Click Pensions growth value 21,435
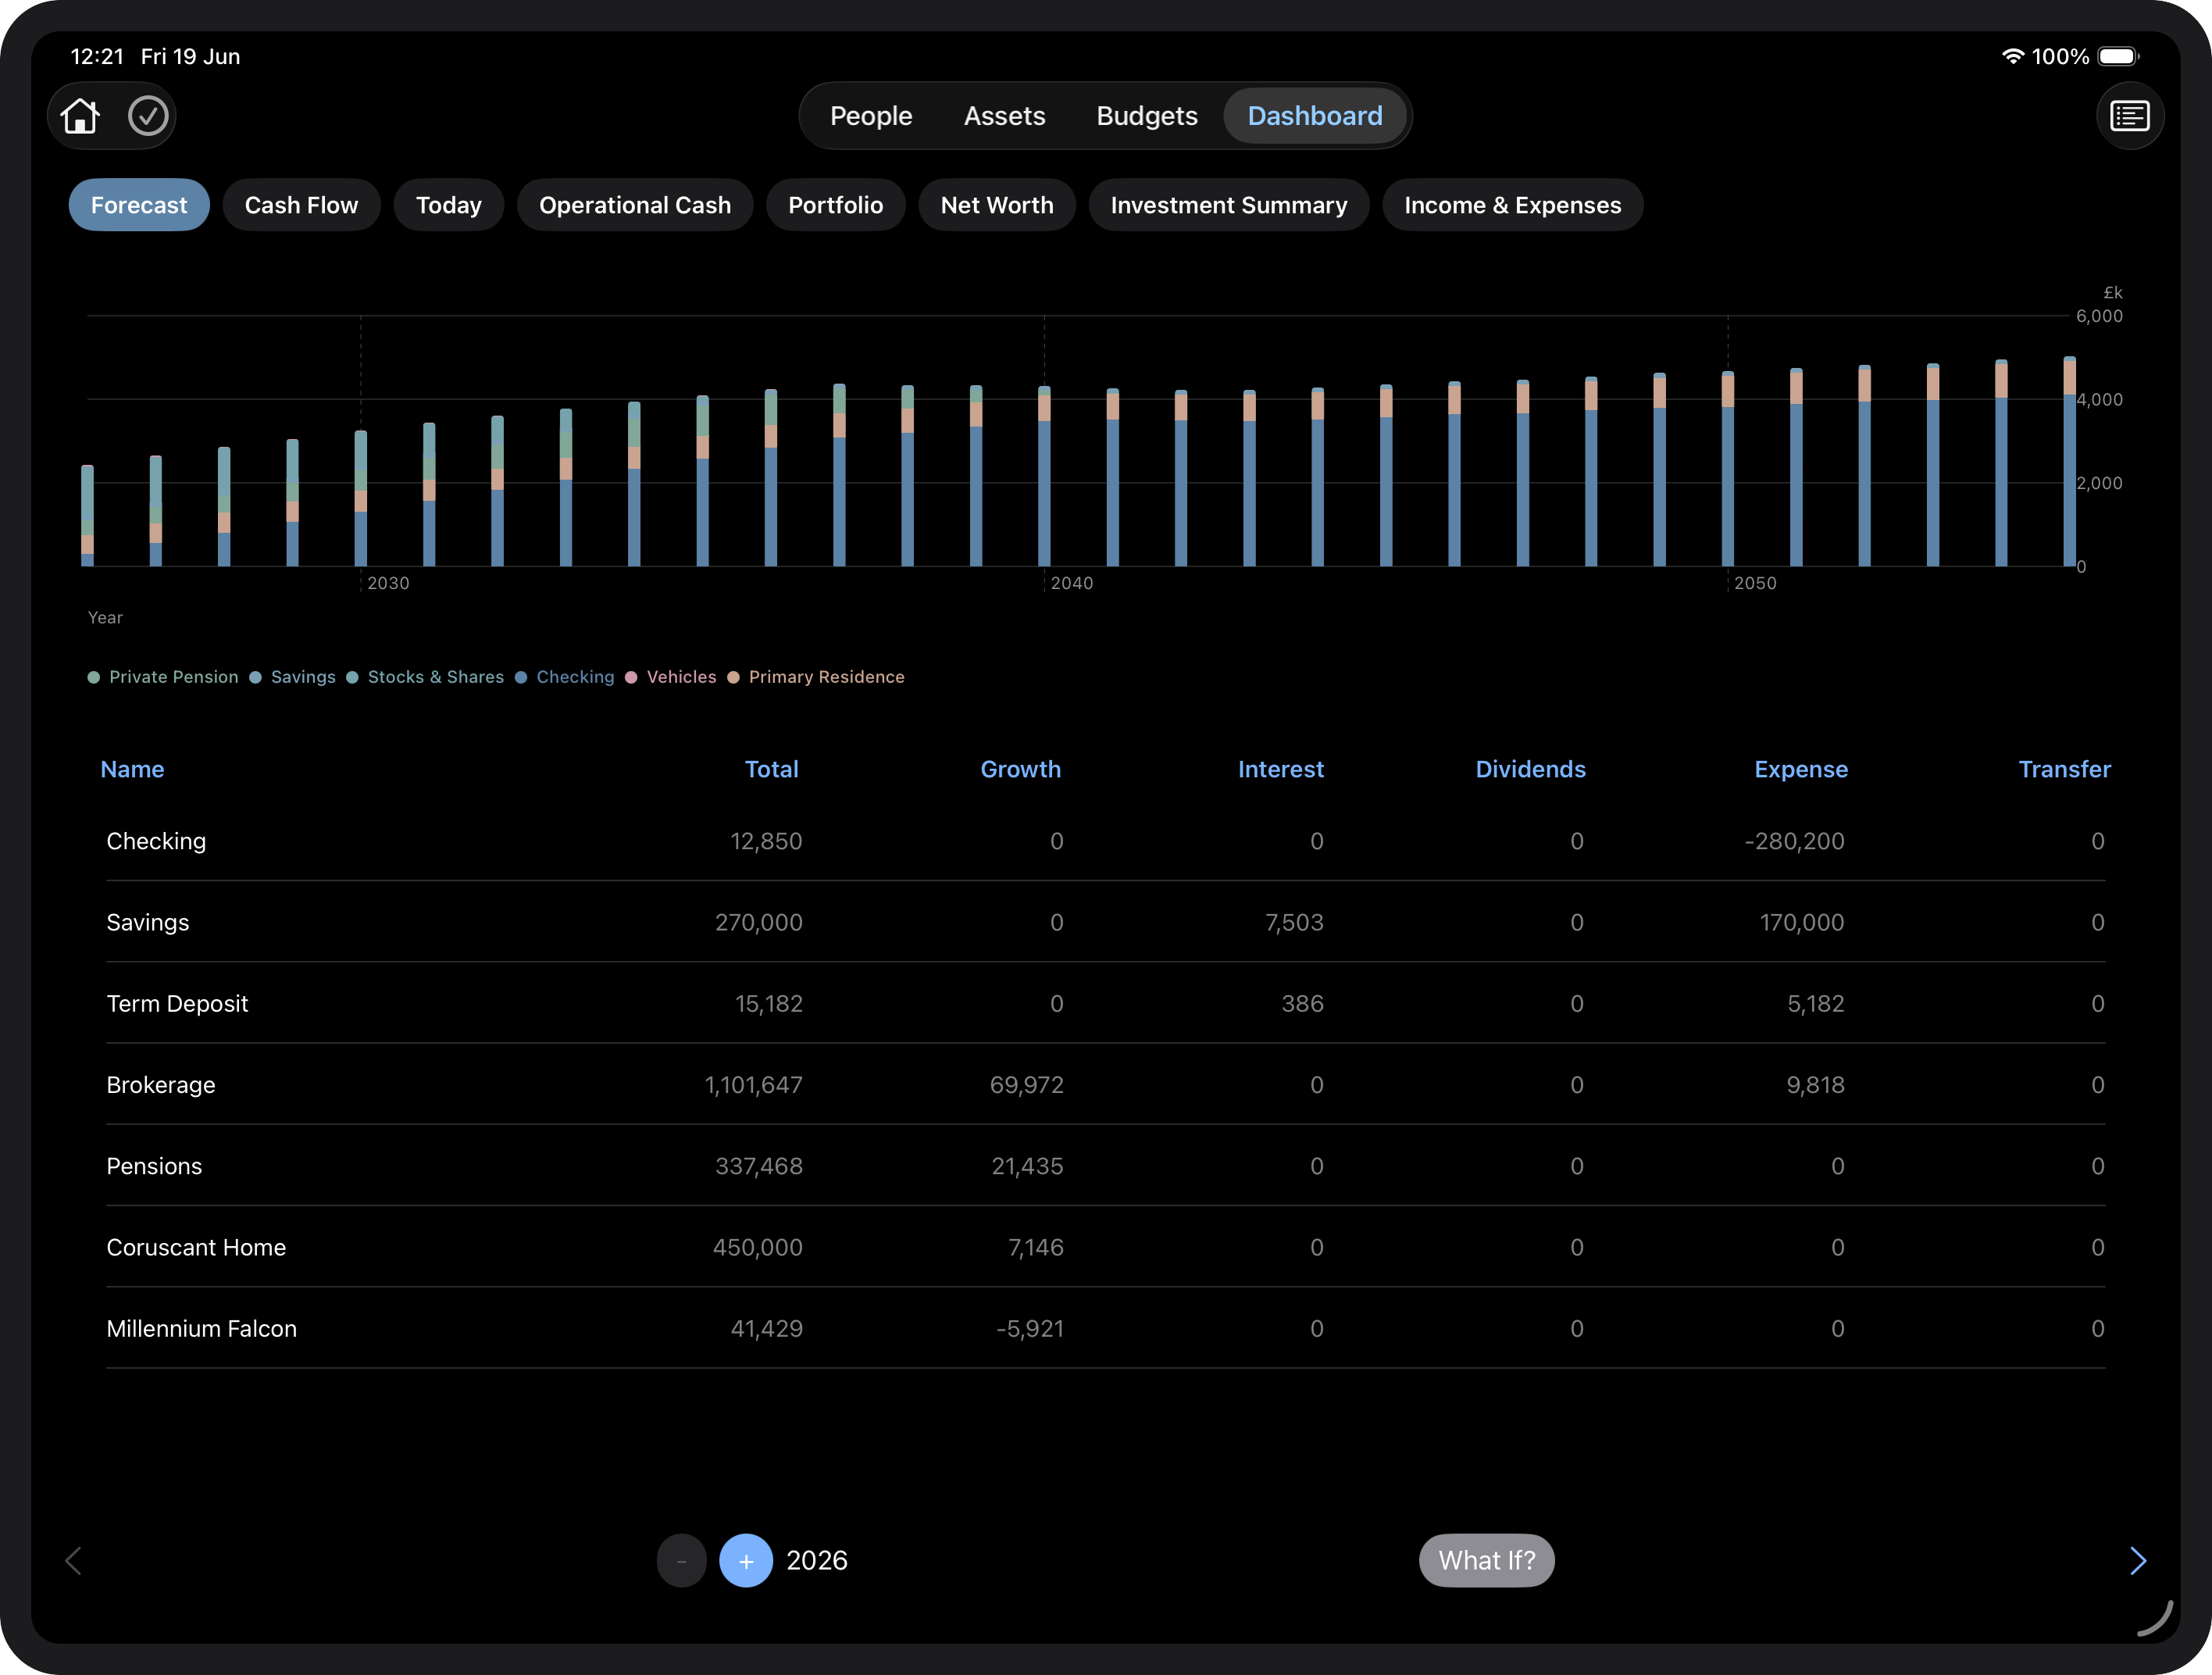The image size is (2212, 1675). tap(1027, 1166)
